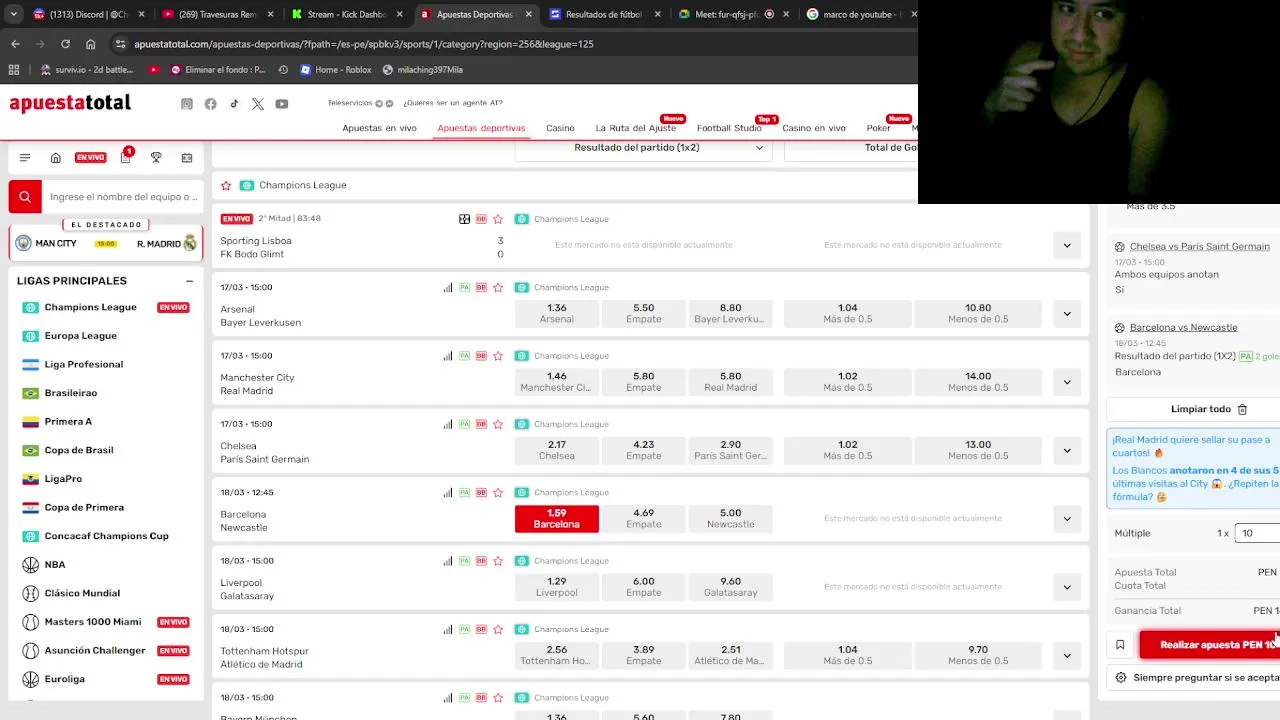
Task: Collapse the Ligas Principales section
Action: (x=189, y=282)
